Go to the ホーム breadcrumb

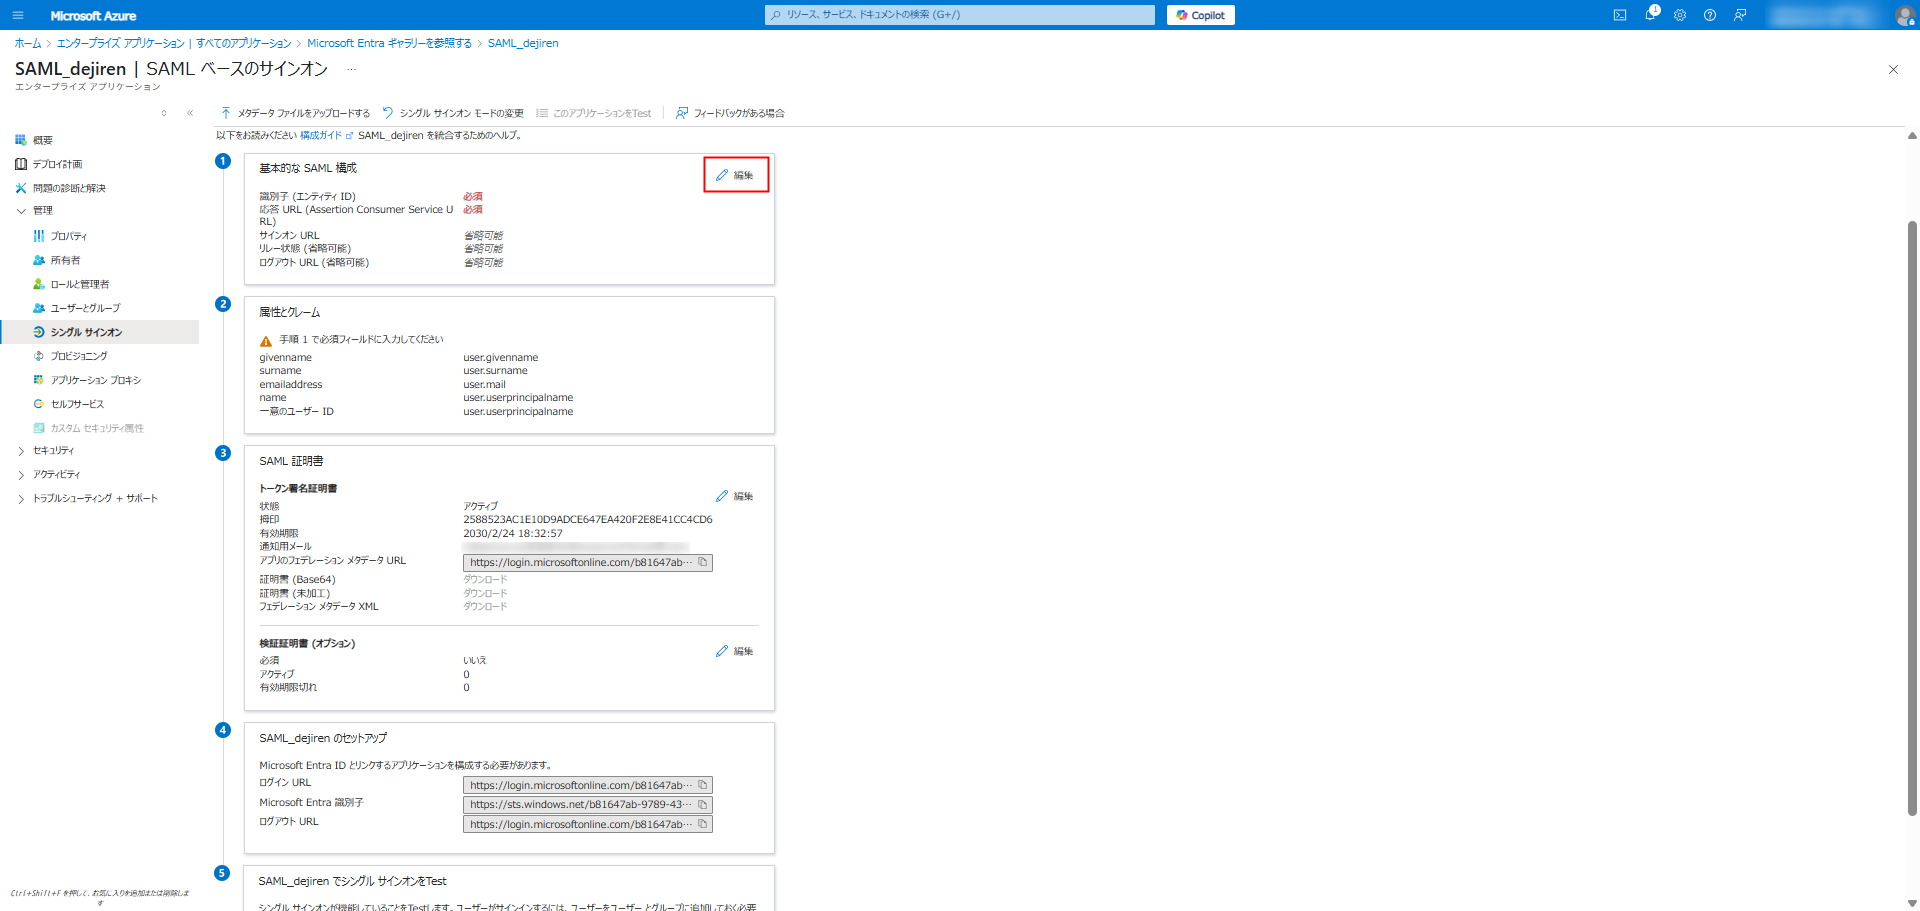pyautogui.click(x=28, y=43)
